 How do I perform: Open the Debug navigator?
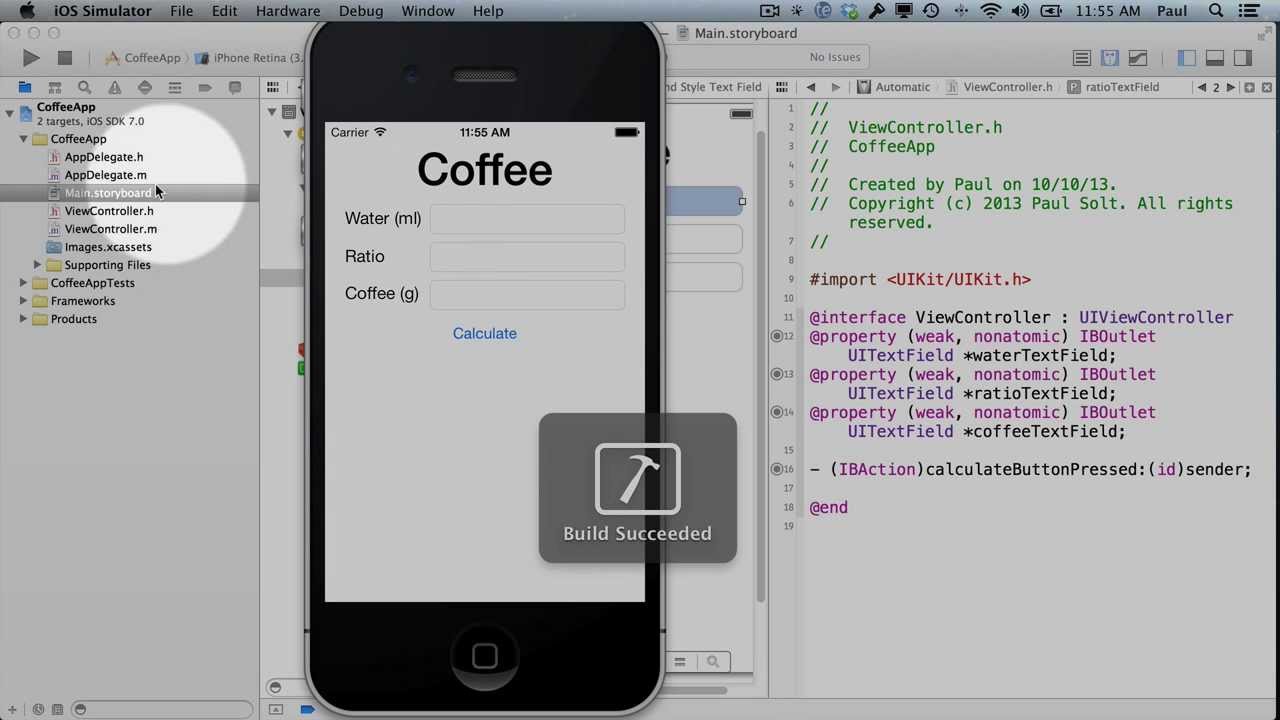coord(175,88)
